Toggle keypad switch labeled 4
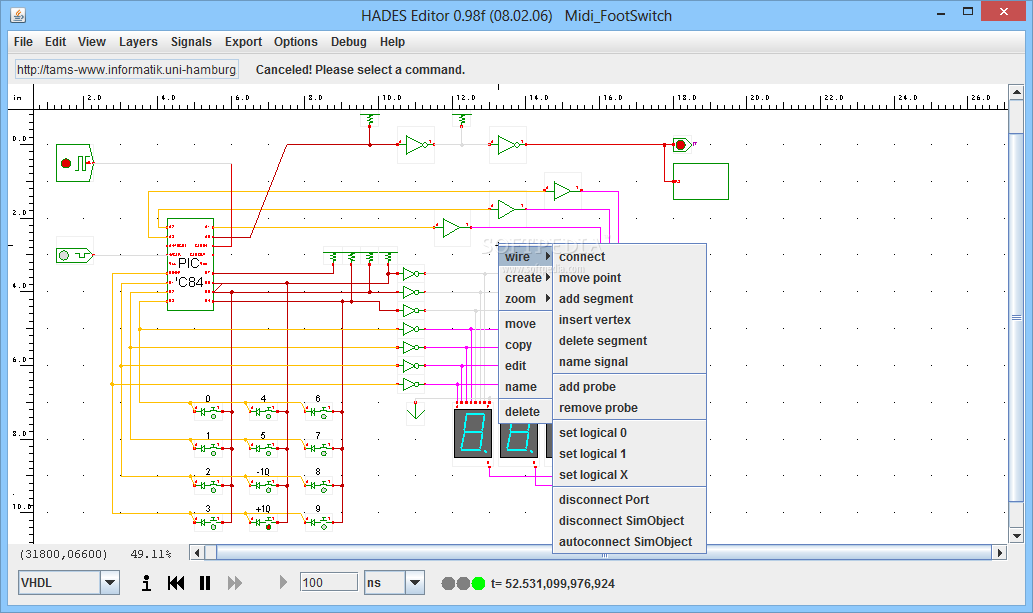This screenshot has height=613, width=1033. point(264,412)
